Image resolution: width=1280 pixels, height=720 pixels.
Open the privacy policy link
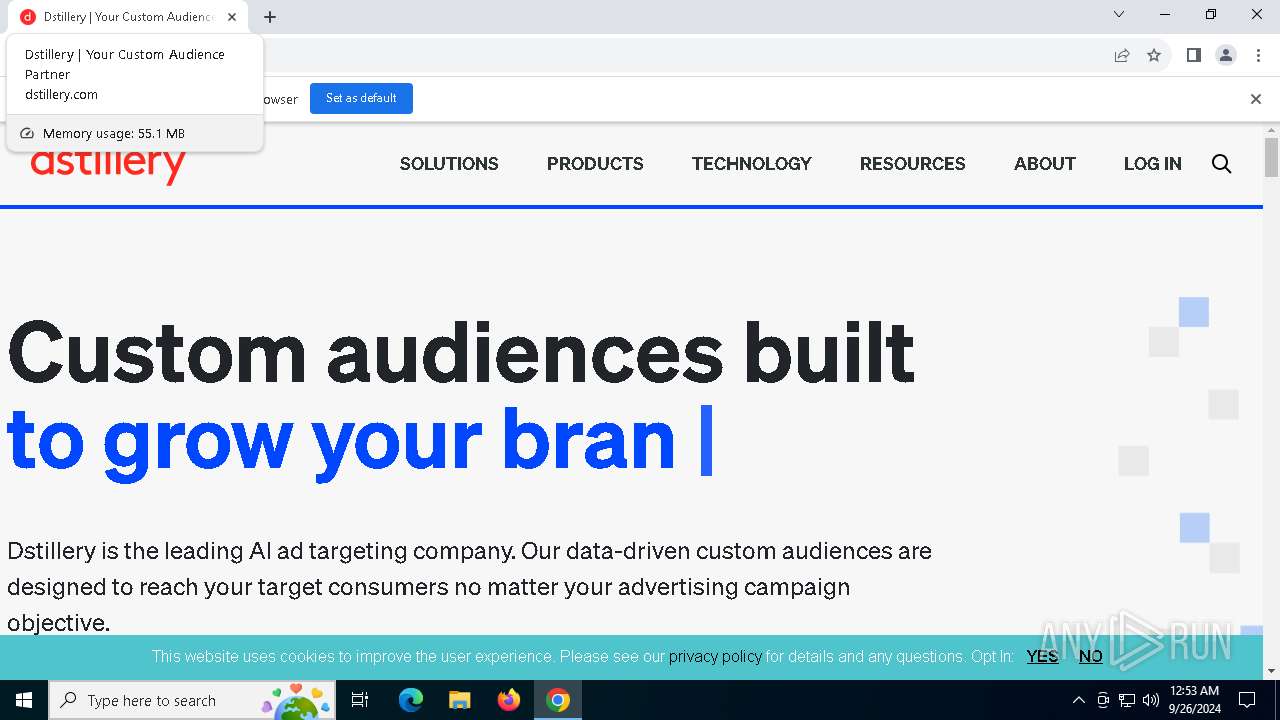(x=715, y=657)
